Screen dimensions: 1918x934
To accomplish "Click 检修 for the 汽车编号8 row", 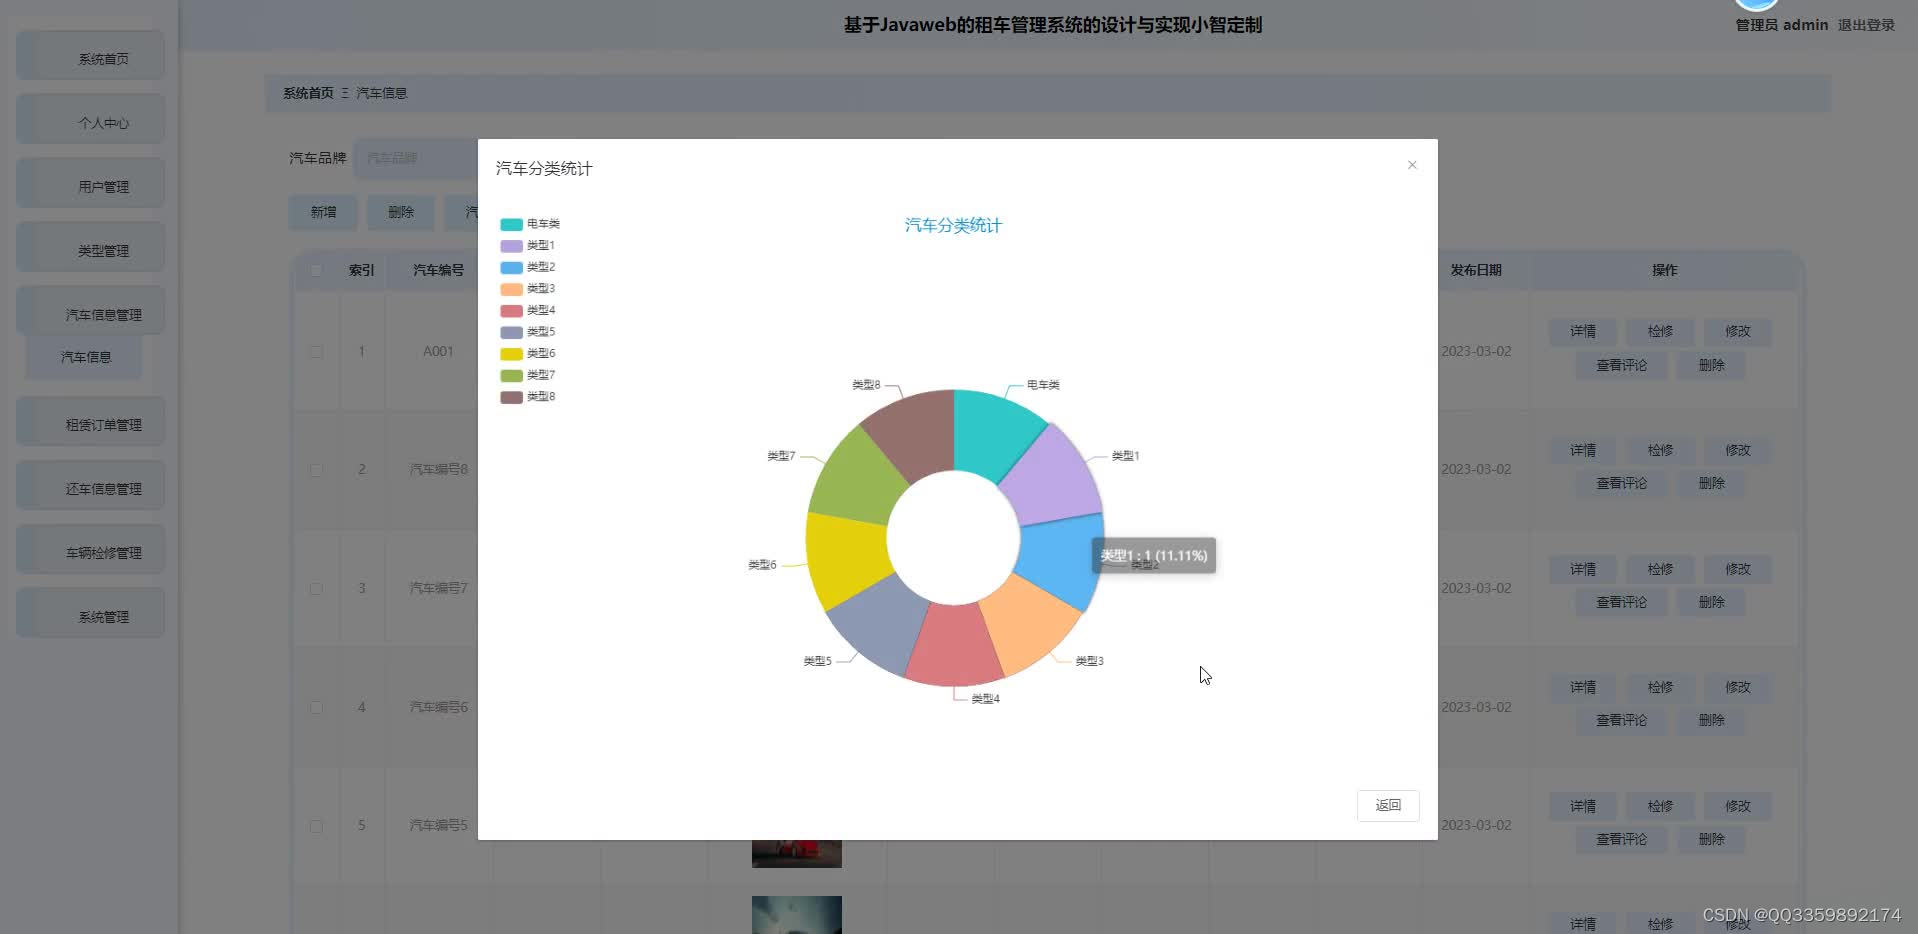I will tap(1660, 450).
